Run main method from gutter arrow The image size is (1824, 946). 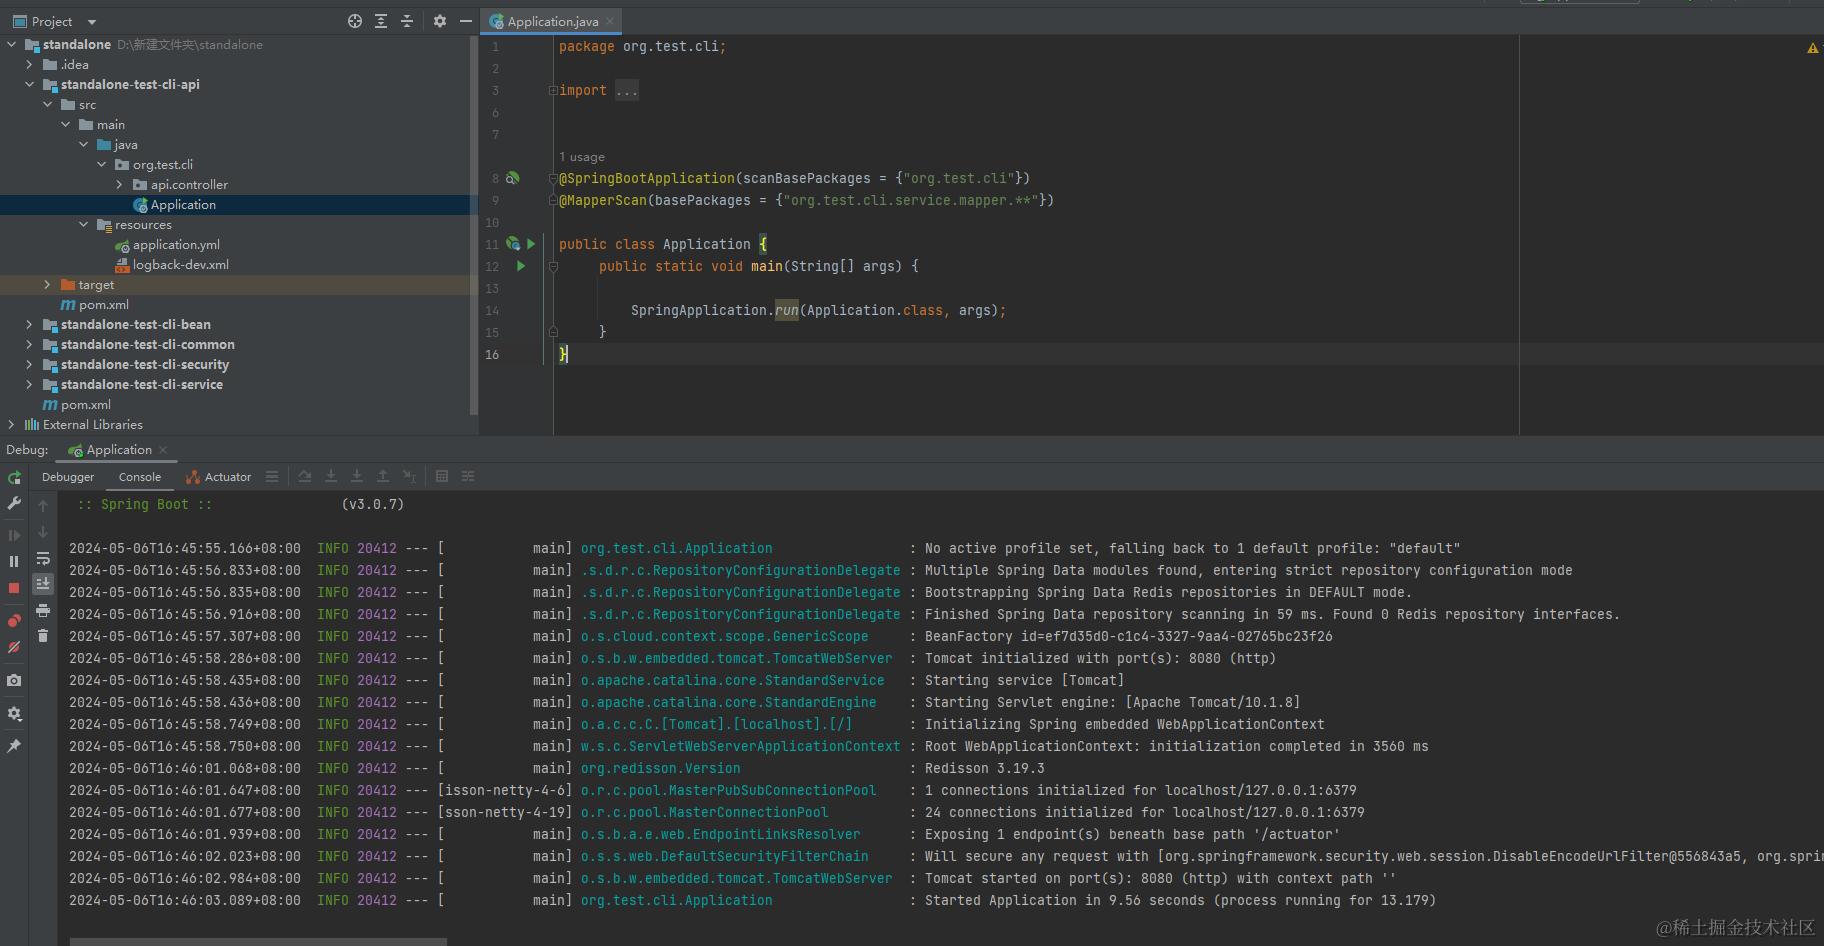(x=520, y=266)
